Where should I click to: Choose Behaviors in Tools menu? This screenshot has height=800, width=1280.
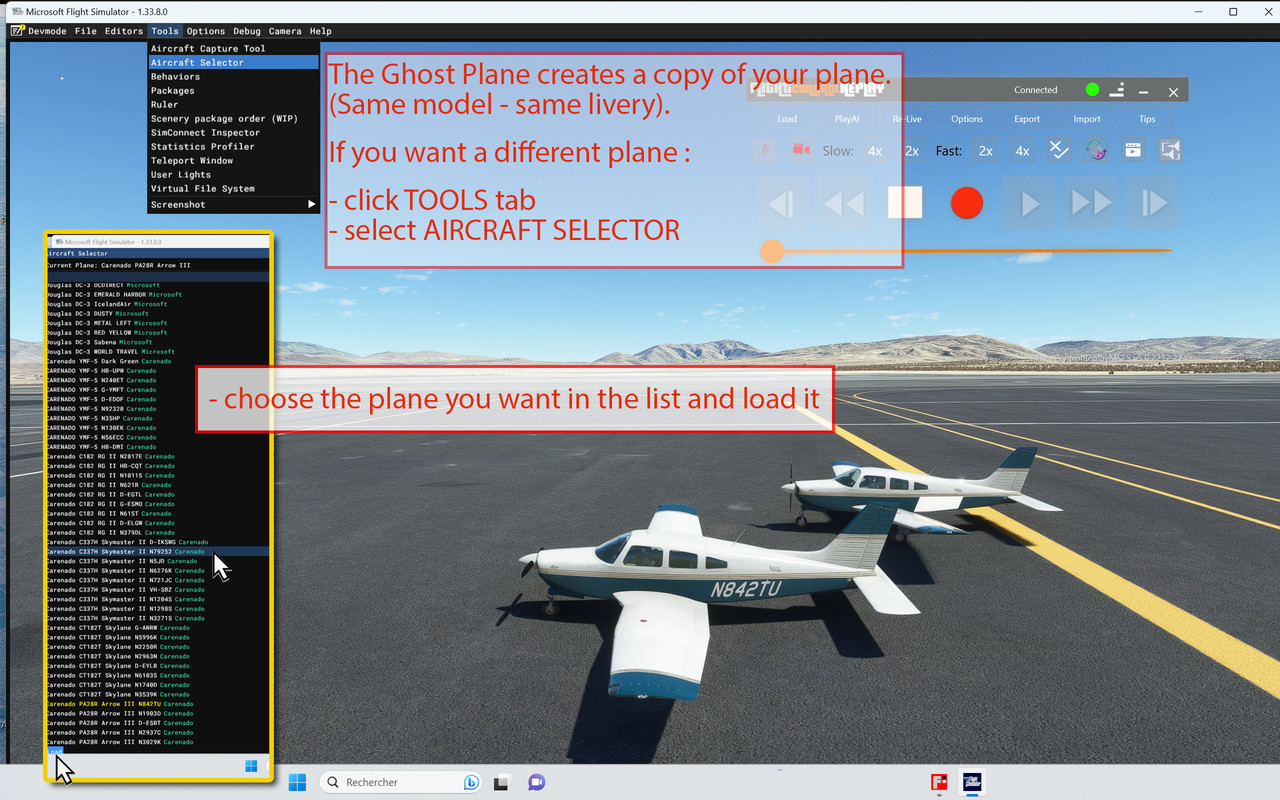(233, 76)
